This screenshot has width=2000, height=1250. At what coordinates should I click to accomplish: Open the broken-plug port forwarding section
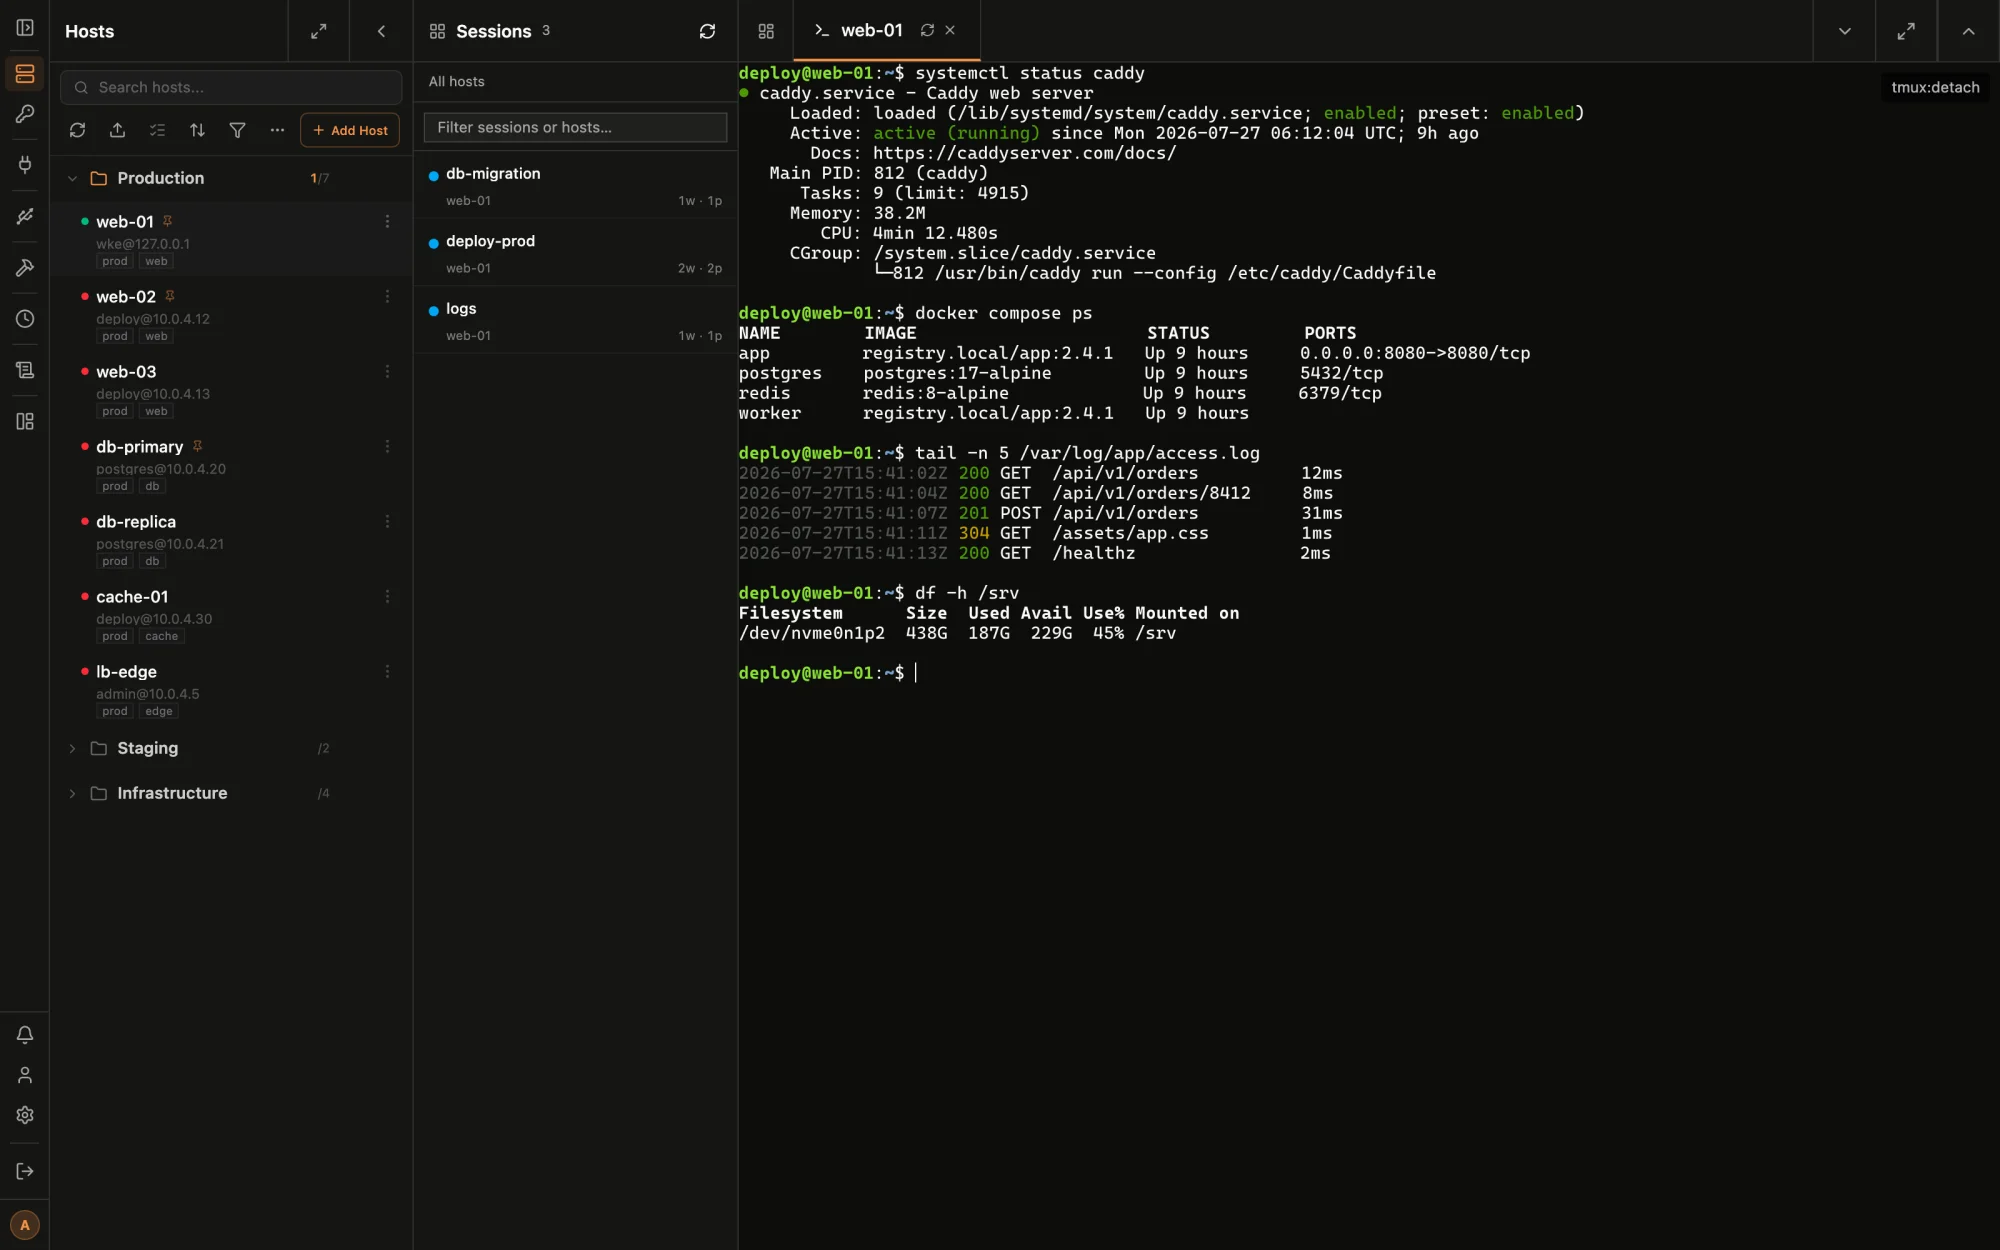coord(25,216)
